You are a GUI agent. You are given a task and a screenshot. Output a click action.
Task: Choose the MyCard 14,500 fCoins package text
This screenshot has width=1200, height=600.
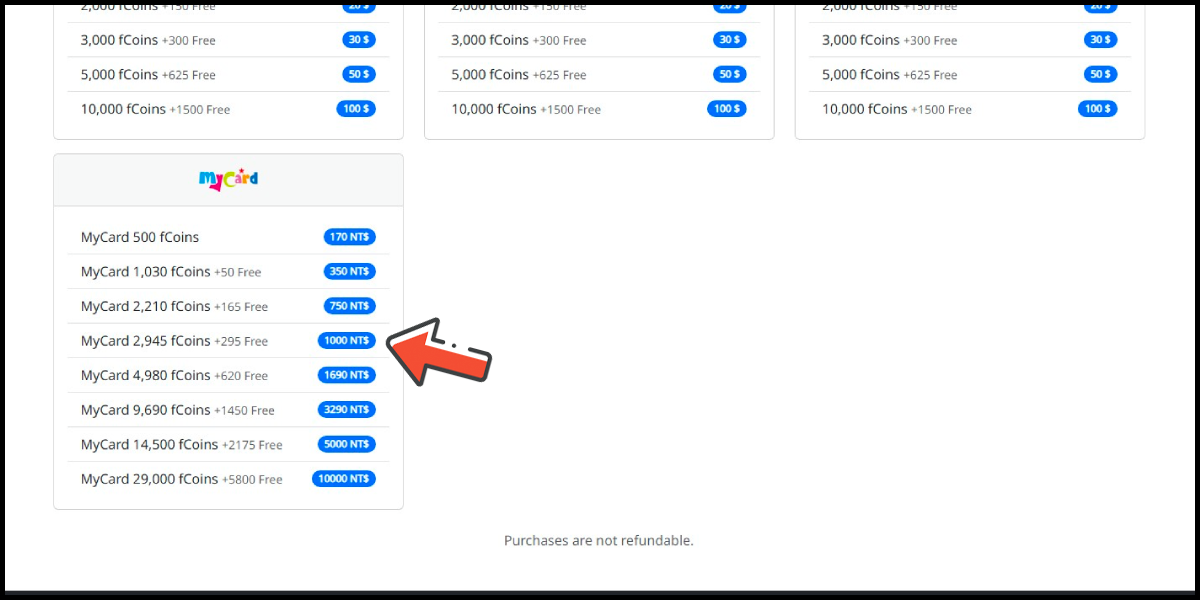click(149, 444)
